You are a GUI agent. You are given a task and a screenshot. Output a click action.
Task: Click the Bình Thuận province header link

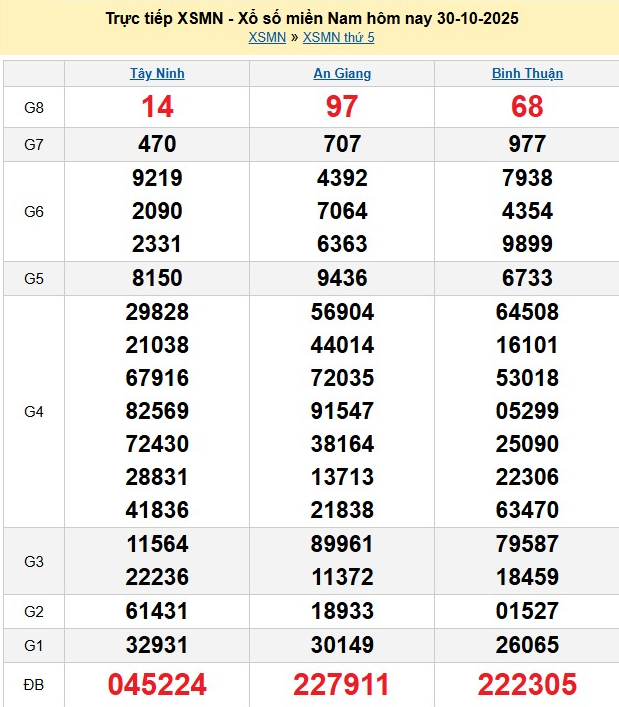527,73
